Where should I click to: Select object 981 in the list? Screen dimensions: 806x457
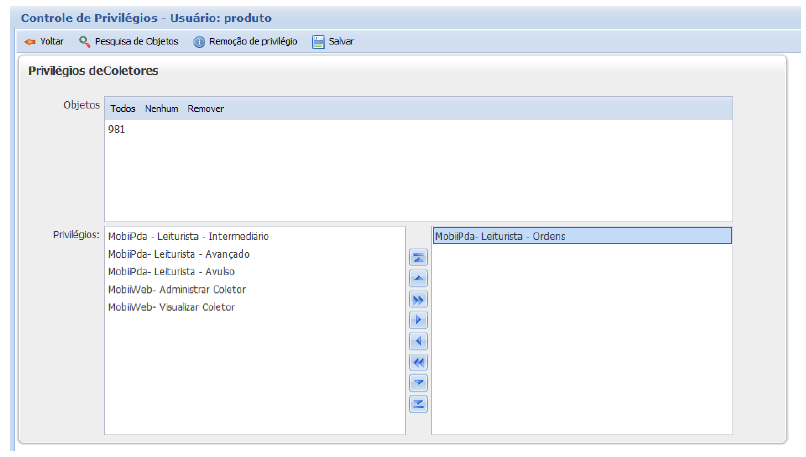(x=117, y=130)
